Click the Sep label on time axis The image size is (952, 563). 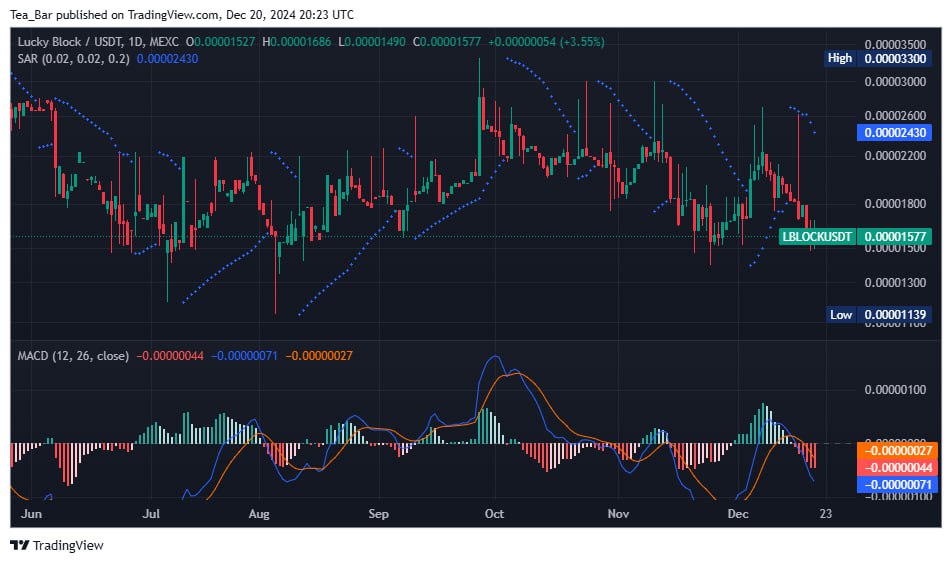coord(378,514)
